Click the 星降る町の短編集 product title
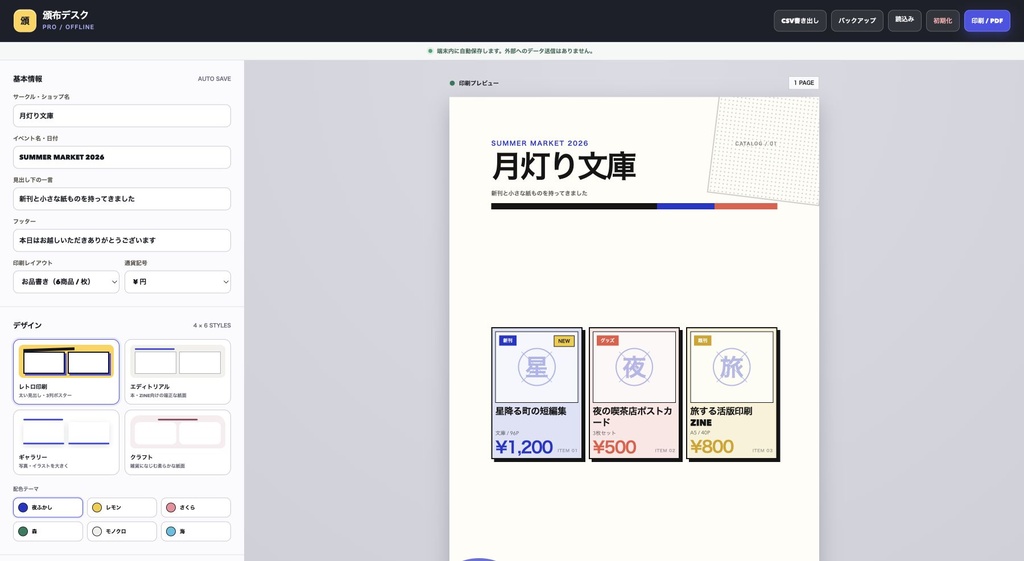1024x561 pixels. (x=531, y=411)
